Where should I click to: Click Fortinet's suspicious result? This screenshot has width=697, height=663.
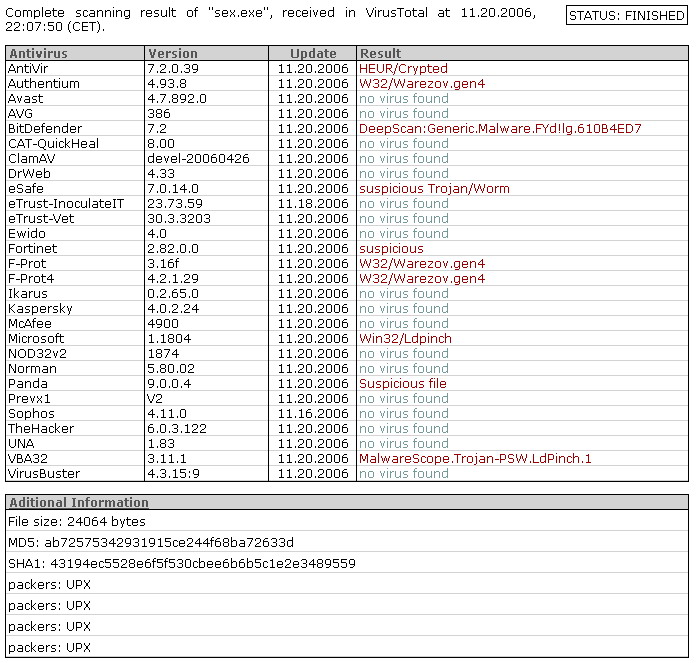tap(391, 249)
